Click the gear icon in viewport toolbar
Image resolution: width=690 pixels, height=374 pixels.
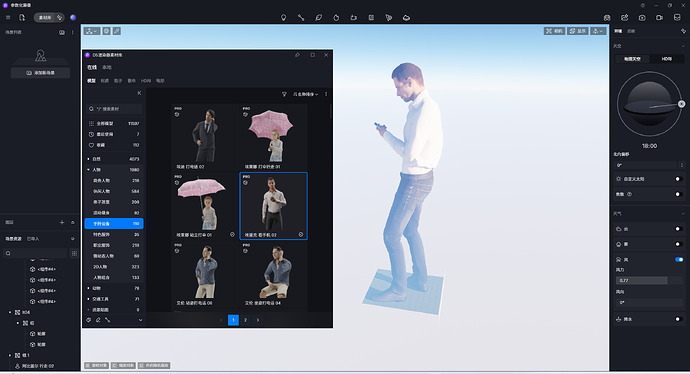pos(106,31)
